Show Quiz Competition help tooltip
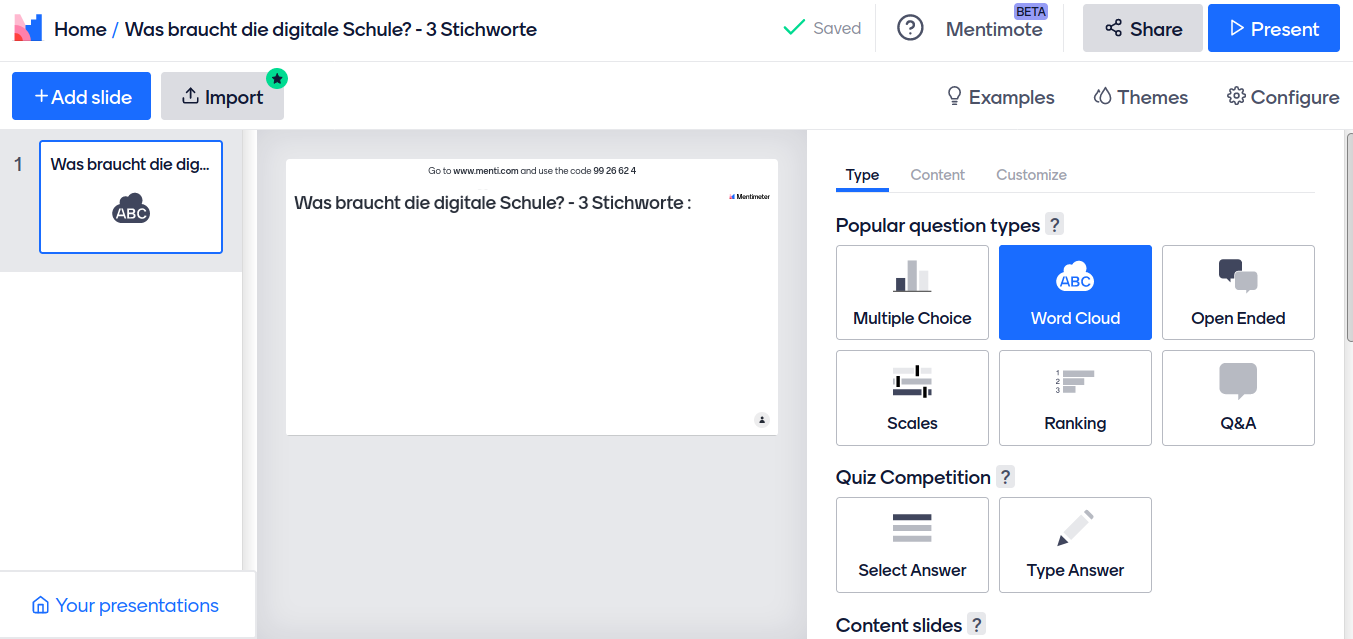The height and width of the screenshot is (639, 1353). point(1005,477)
